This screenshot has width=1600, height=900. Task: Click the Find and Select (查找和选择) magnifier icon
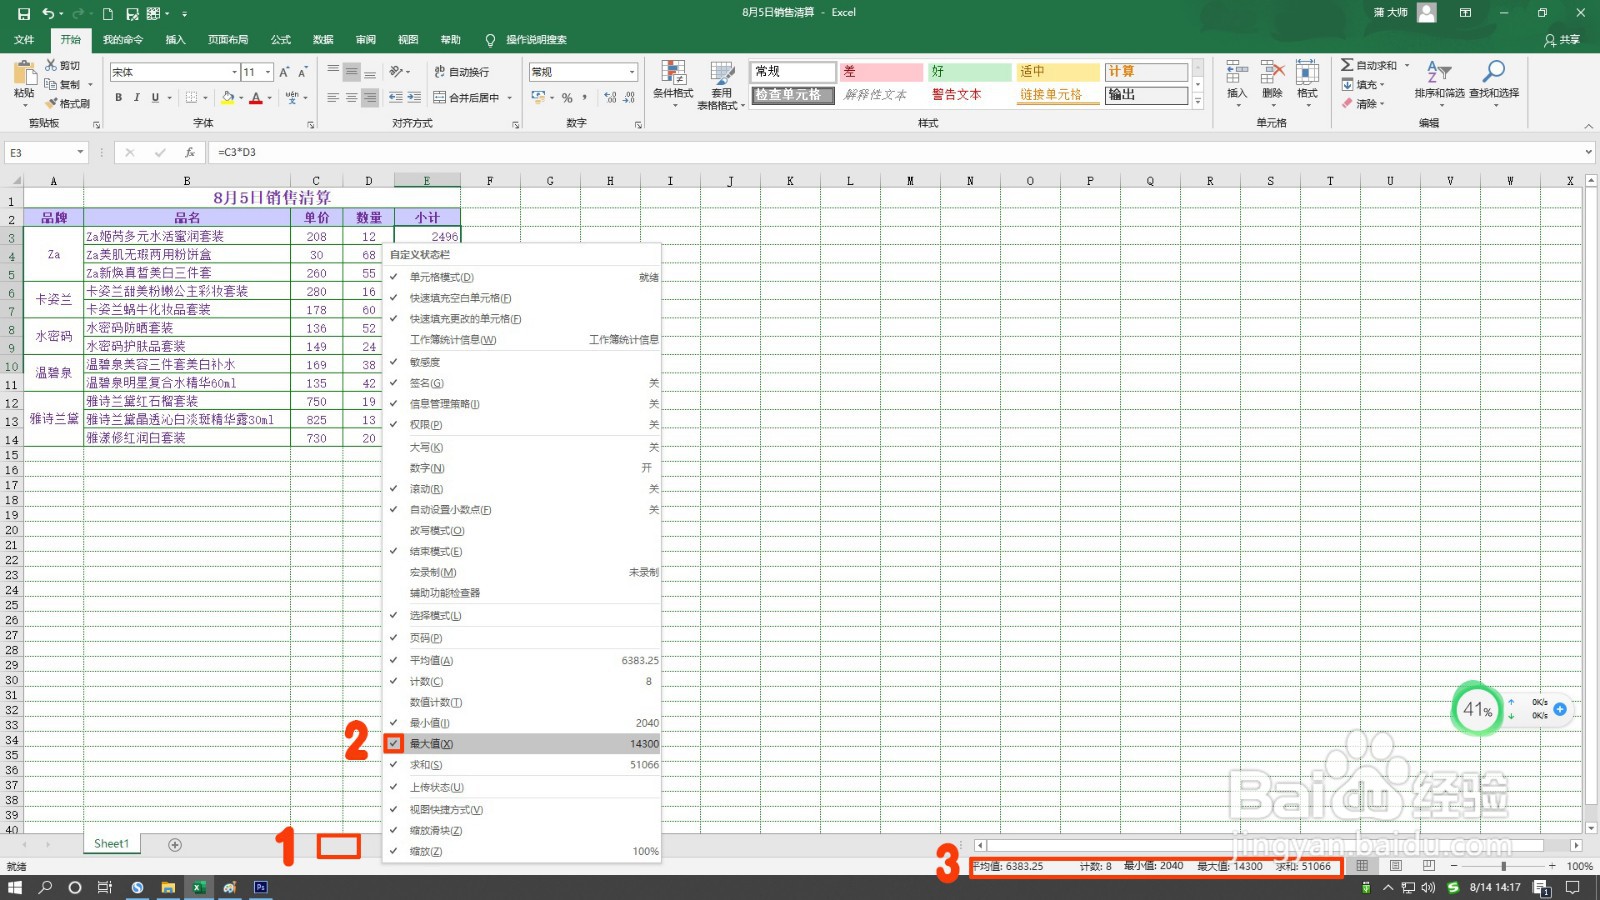tap(1494, 72)
